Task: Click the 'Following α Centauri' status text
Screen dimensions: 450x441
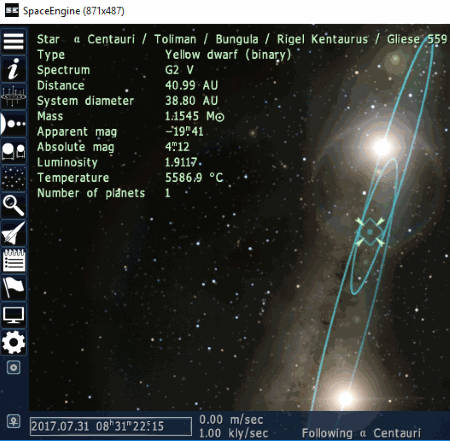Action: (x=361, y=433)
